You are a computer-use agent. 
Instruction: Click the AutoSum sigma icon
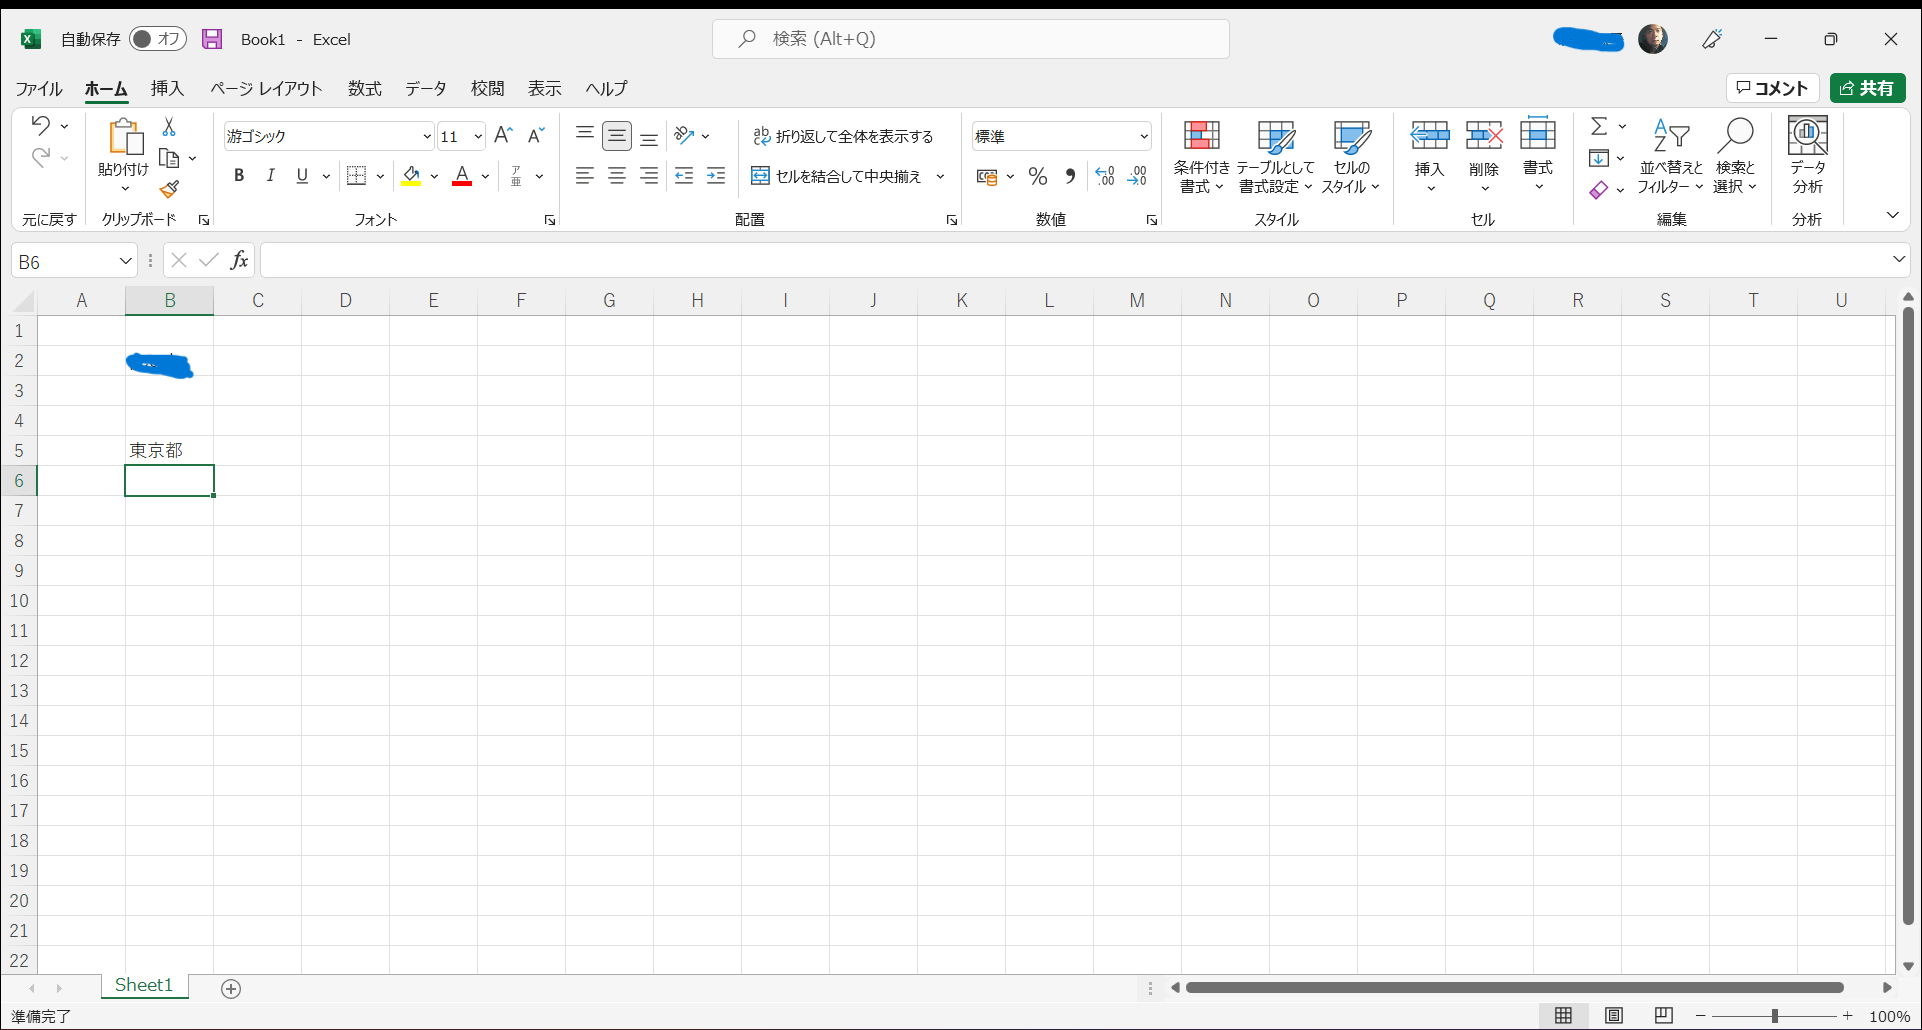1599,126
